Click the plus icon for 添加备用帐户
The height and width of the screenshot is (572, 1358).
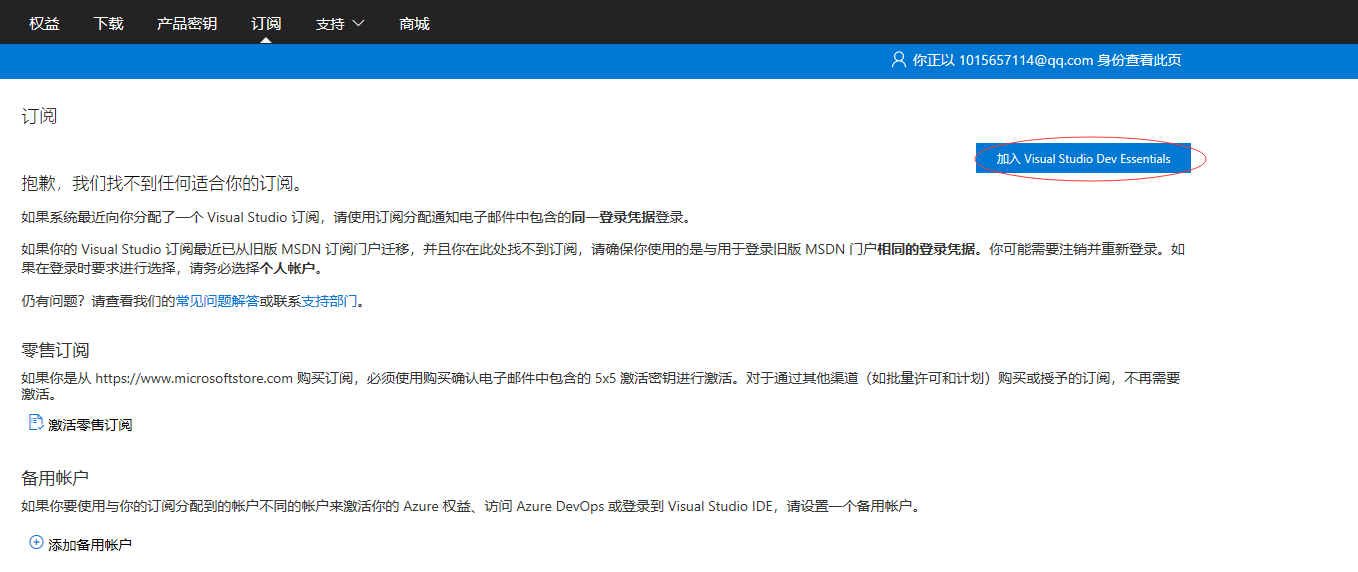tap(37, 543)
